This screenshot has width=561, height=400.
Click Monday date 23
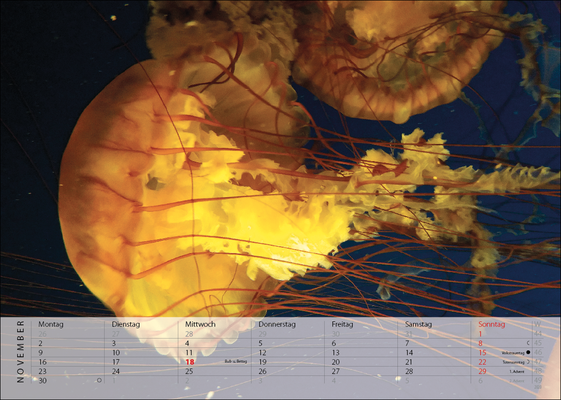(43, 371)
